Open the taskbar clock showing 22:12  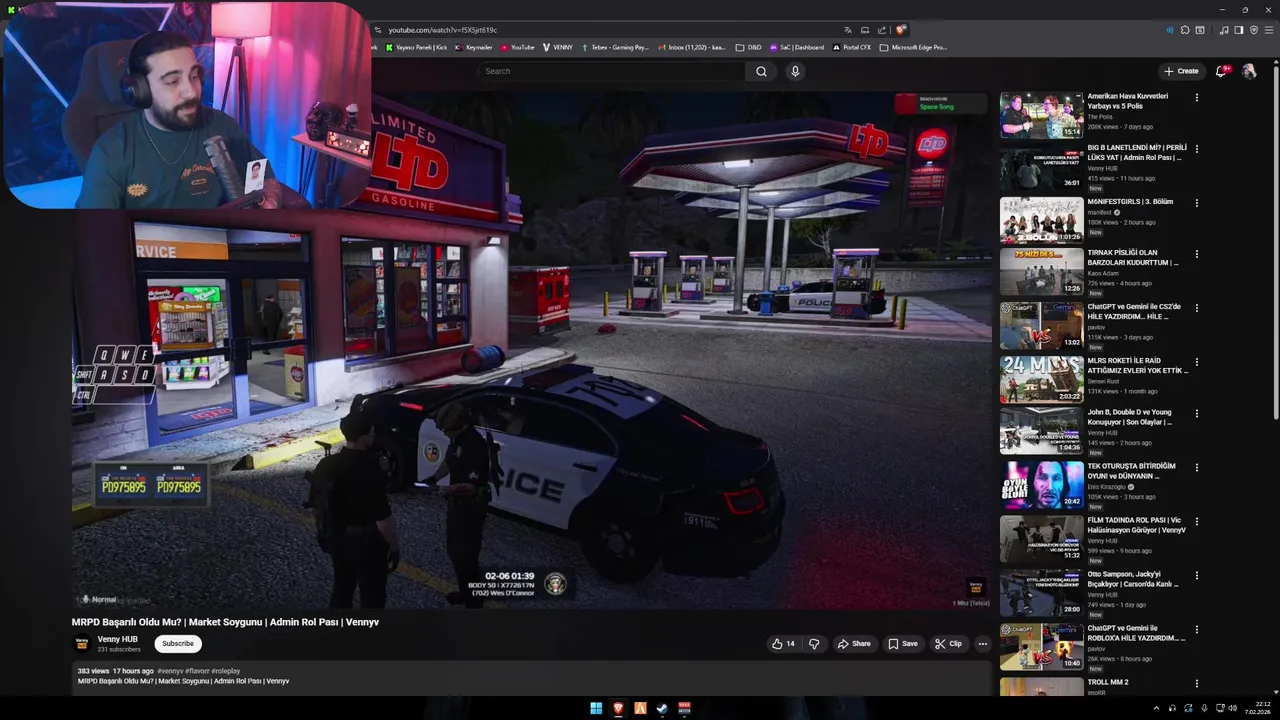1257,708
